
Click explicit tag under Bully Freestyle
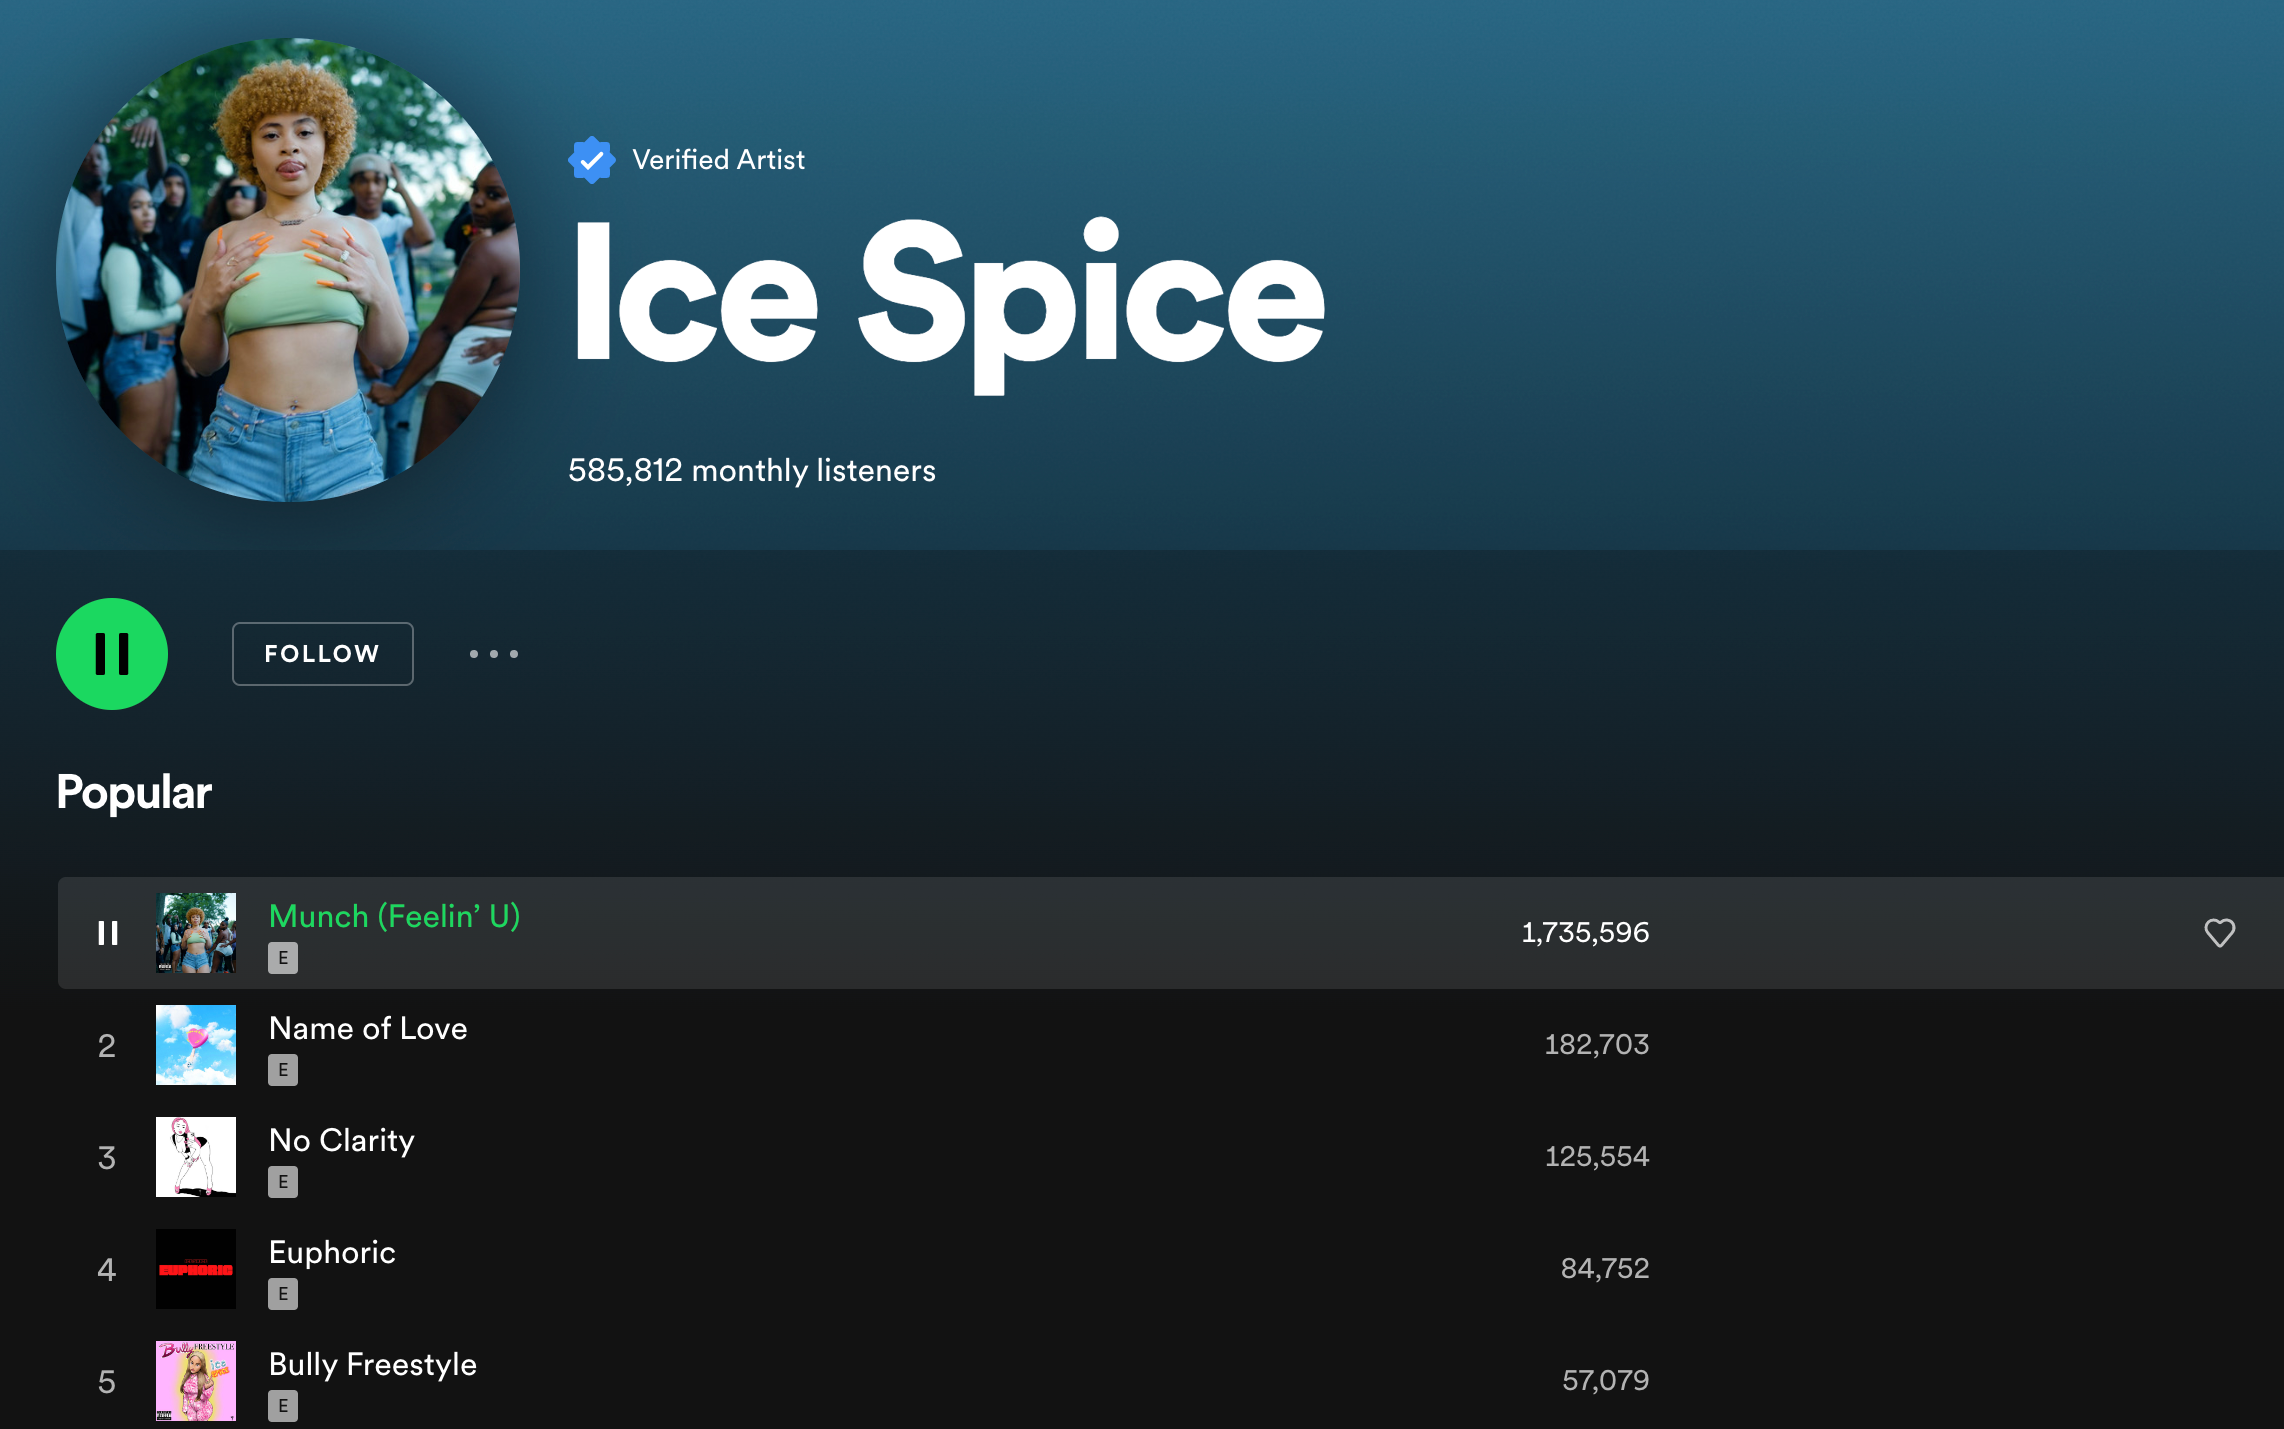(x=283, y=1406)
